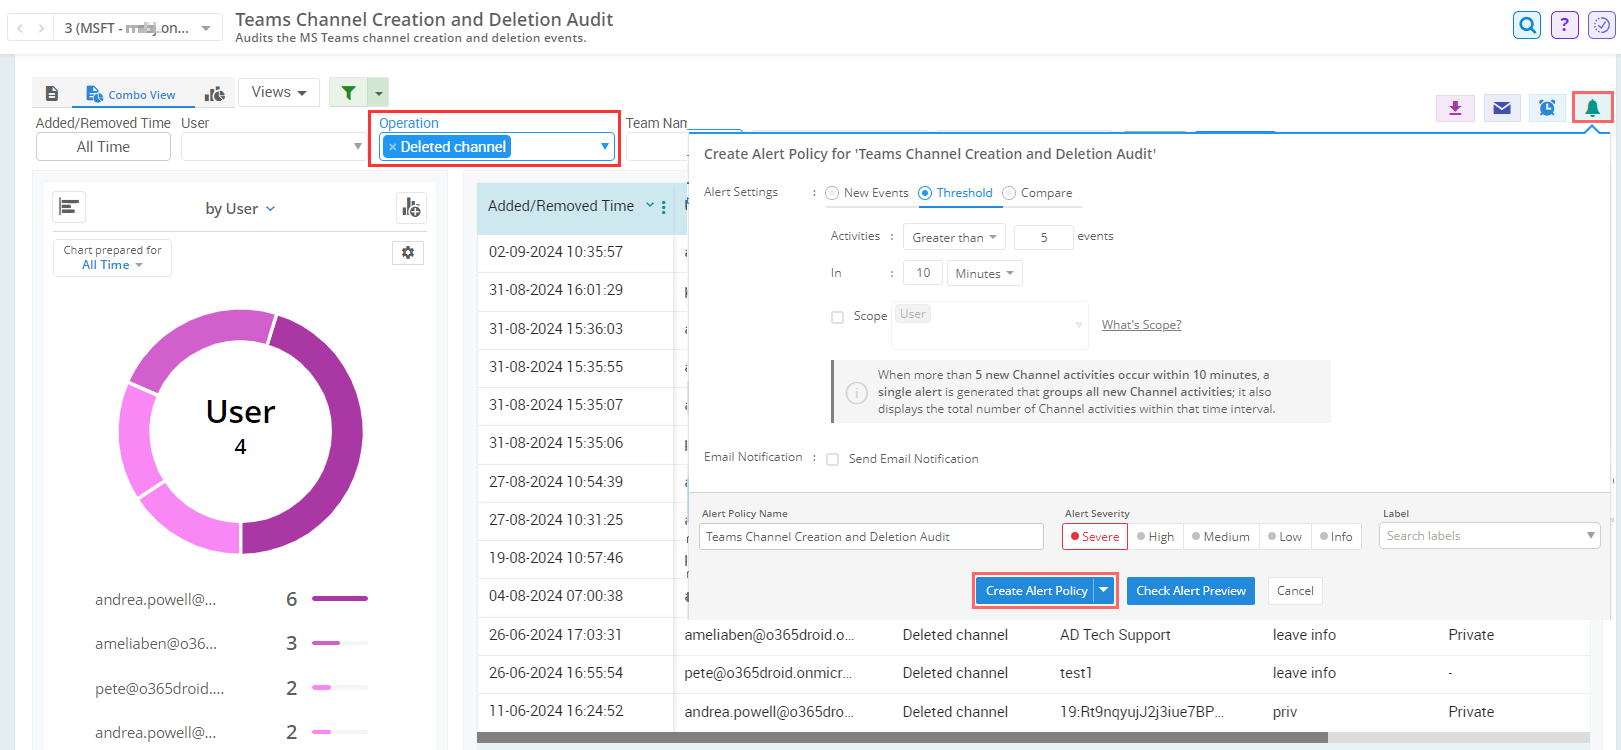1621x750 pixels.
Task: Check Send Email Notification
Action: (832, 459)
